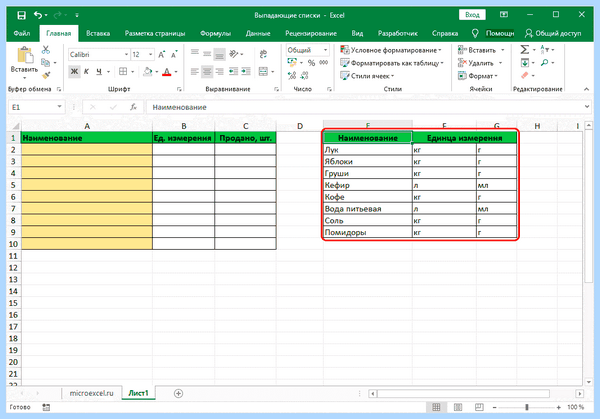Switch to the Рецензирование tab
This screenshot has height=419, width=600.
coord(311,33)
